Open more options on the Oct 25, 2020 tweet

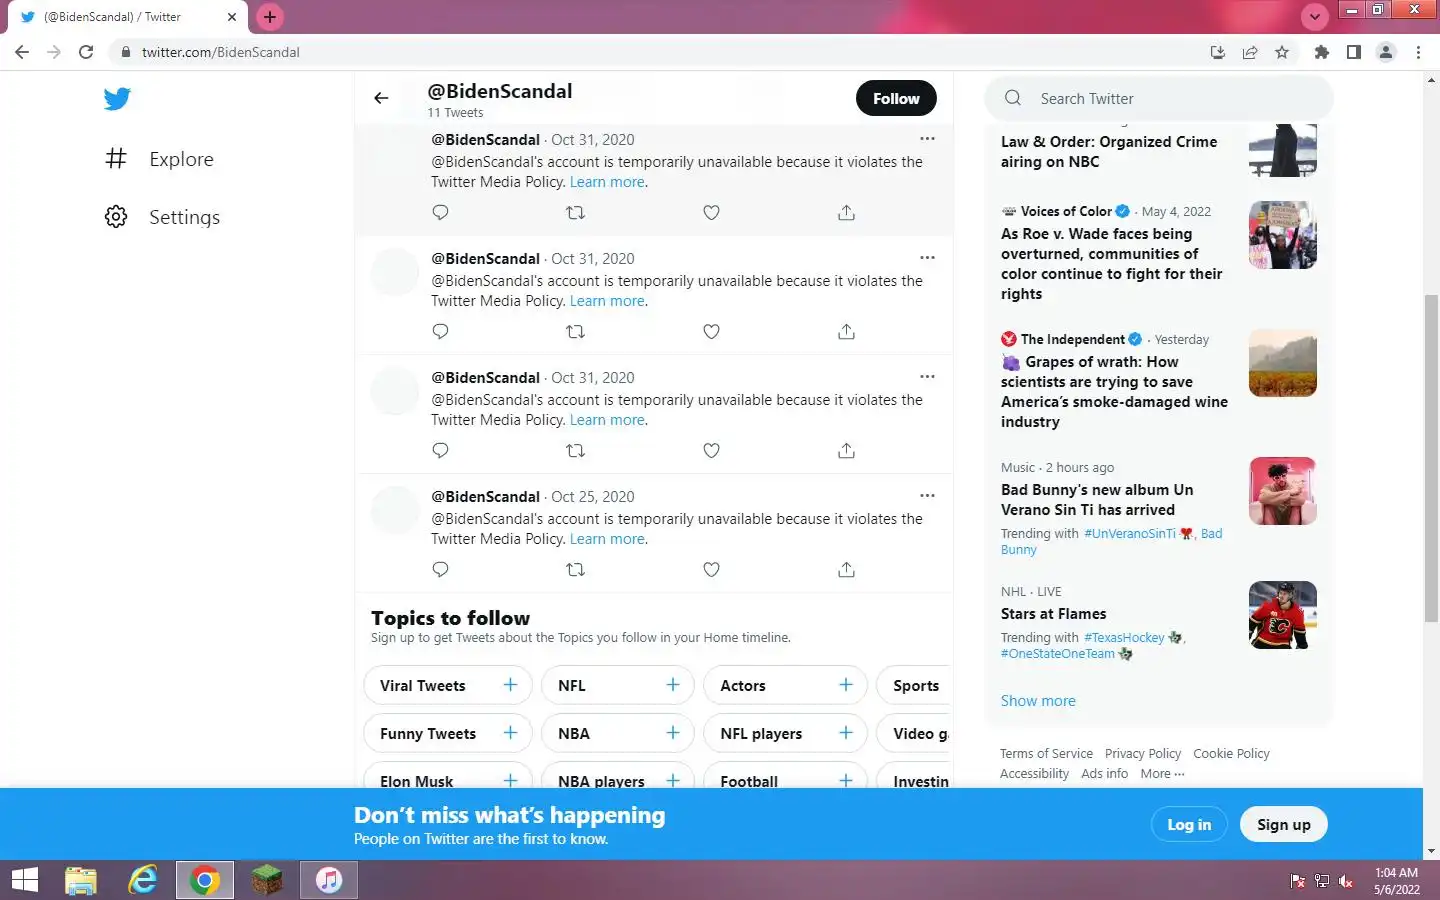click(927, 495)
